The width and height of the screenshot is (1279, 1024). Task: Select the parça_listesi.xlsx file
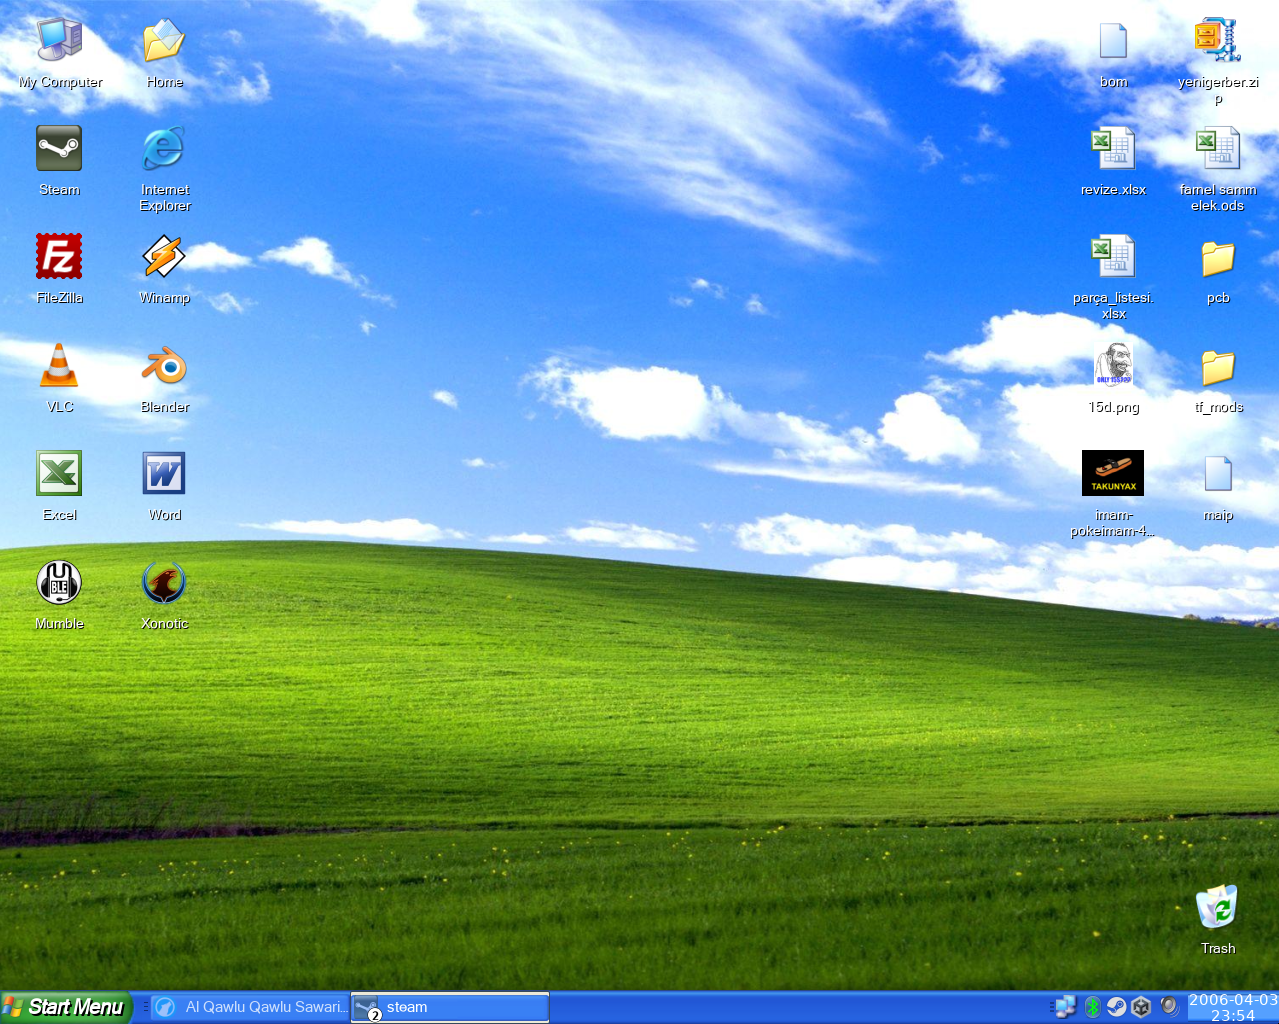tap(1113, 257)
